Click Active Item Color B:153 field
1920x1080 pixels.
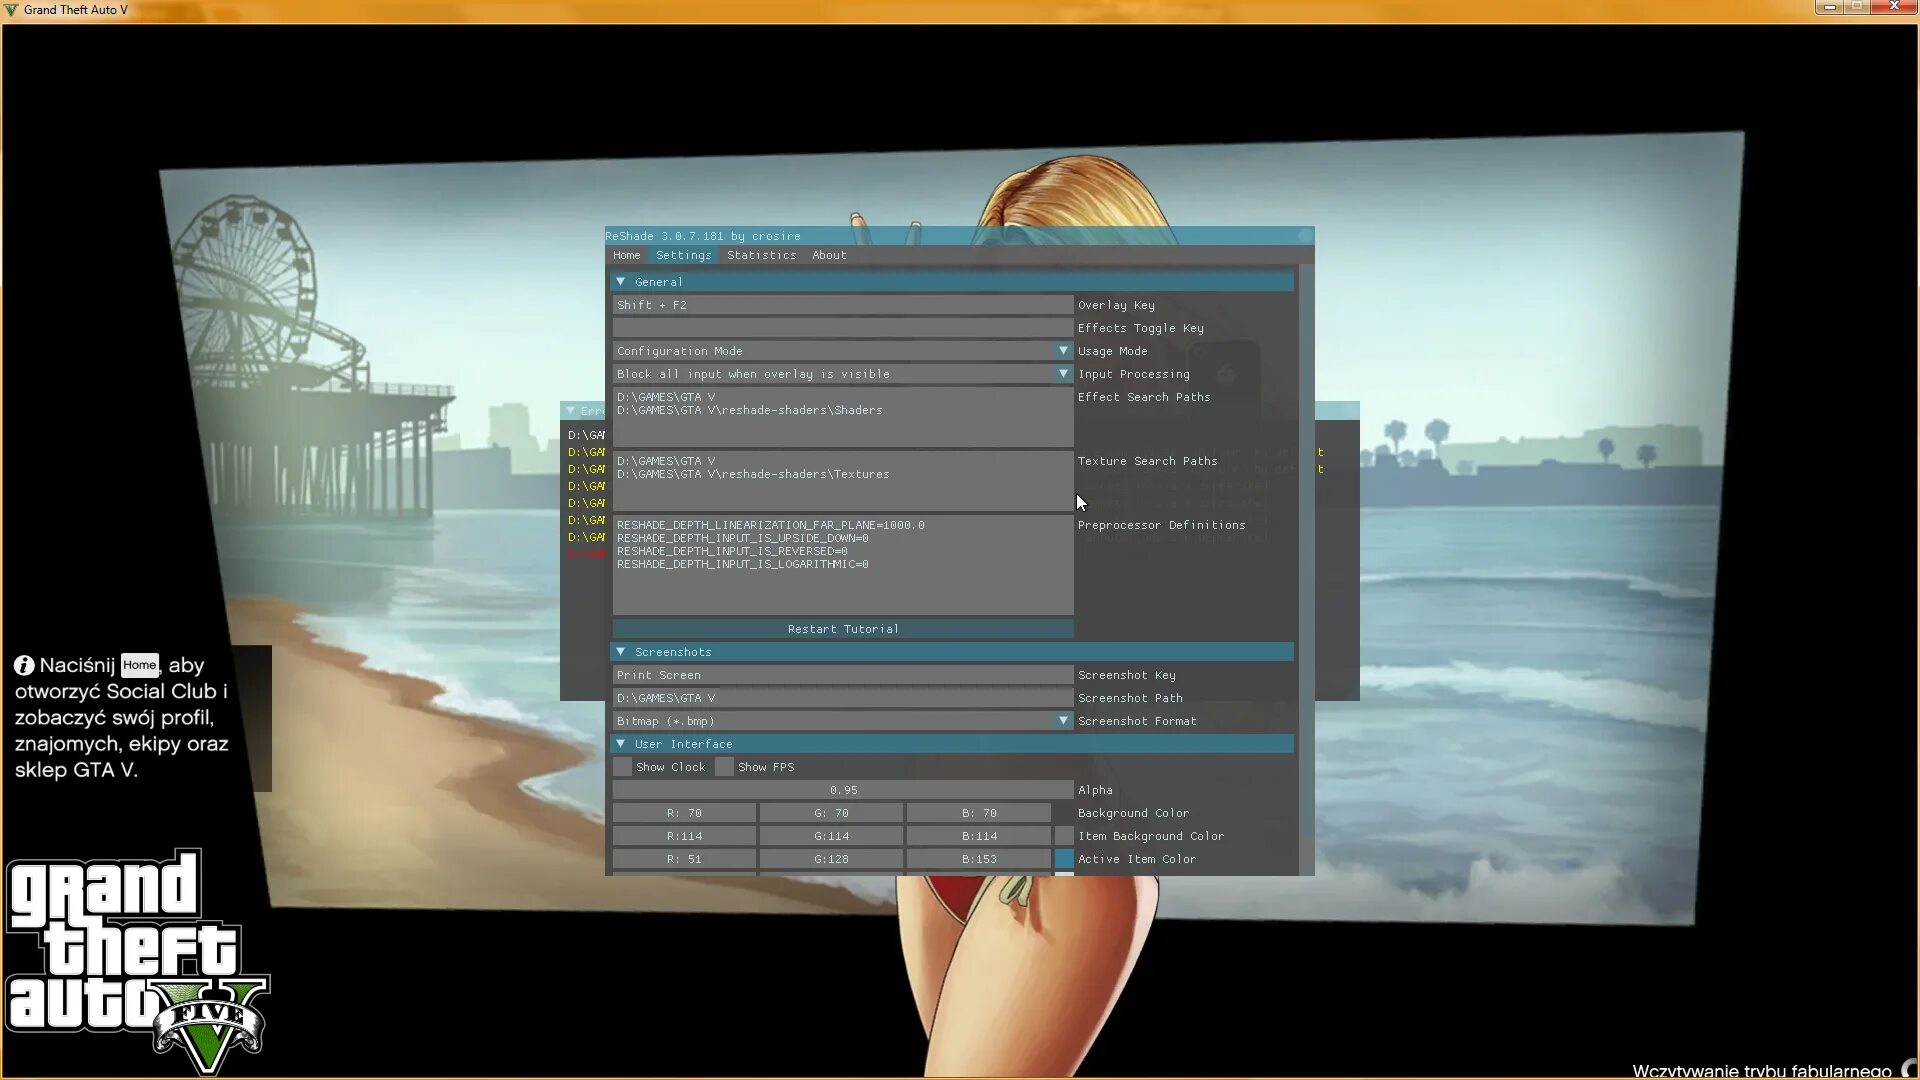click(979, 859)
